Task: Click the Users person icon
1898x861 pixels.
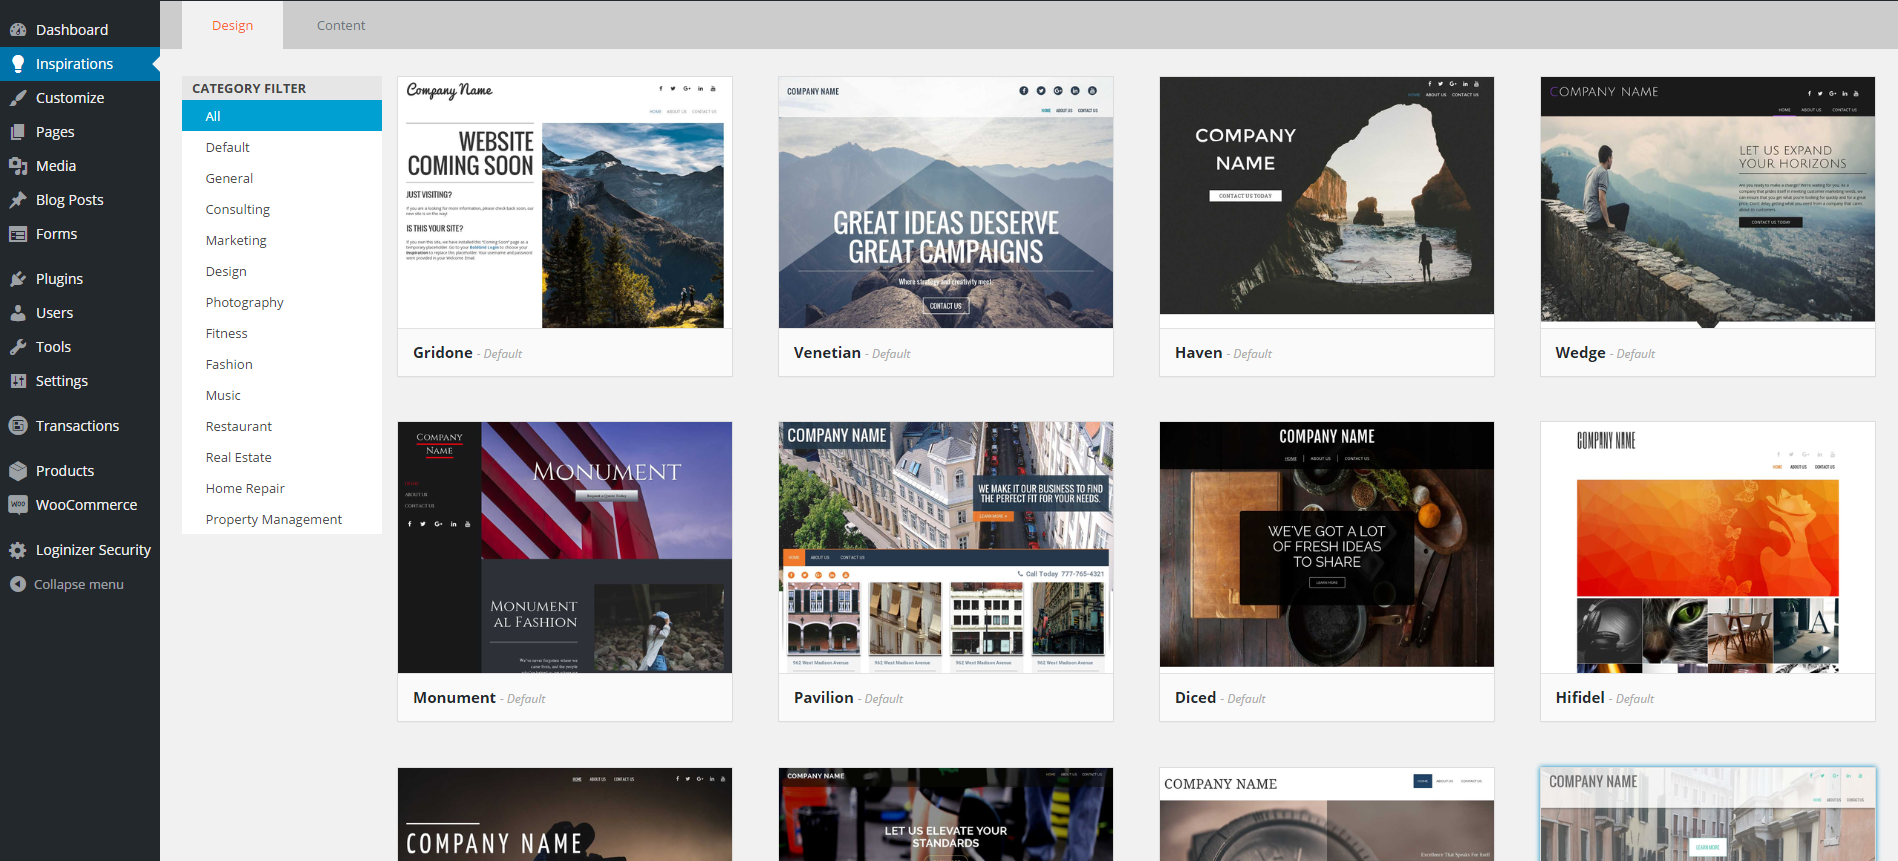Action: point(18,313)
